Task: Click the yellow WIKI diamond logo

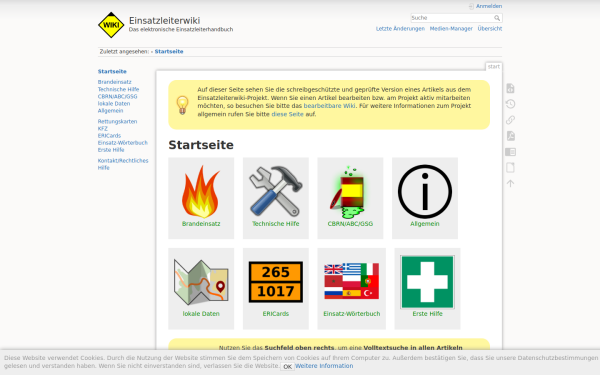Action: pos(111,25)
